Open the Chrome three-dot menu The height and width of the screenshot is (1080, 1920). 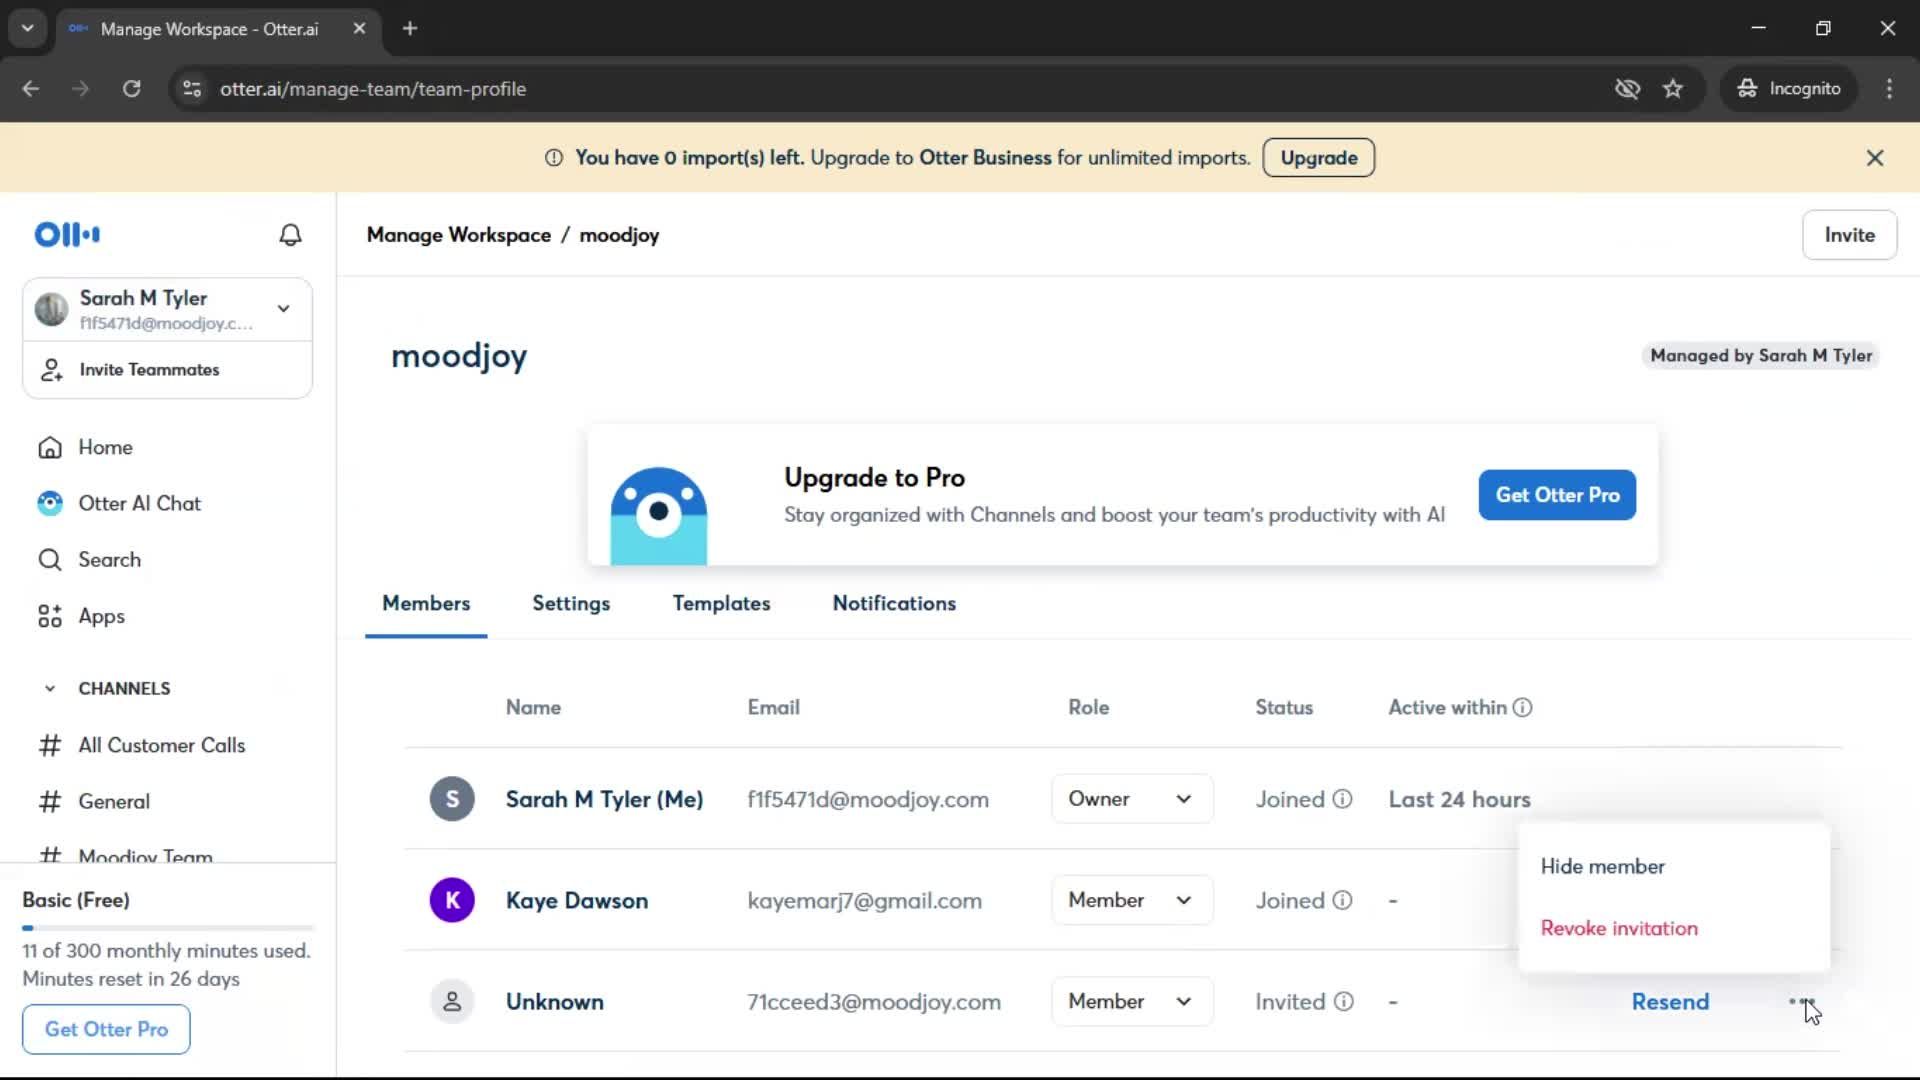click(x=1889, y=89)
